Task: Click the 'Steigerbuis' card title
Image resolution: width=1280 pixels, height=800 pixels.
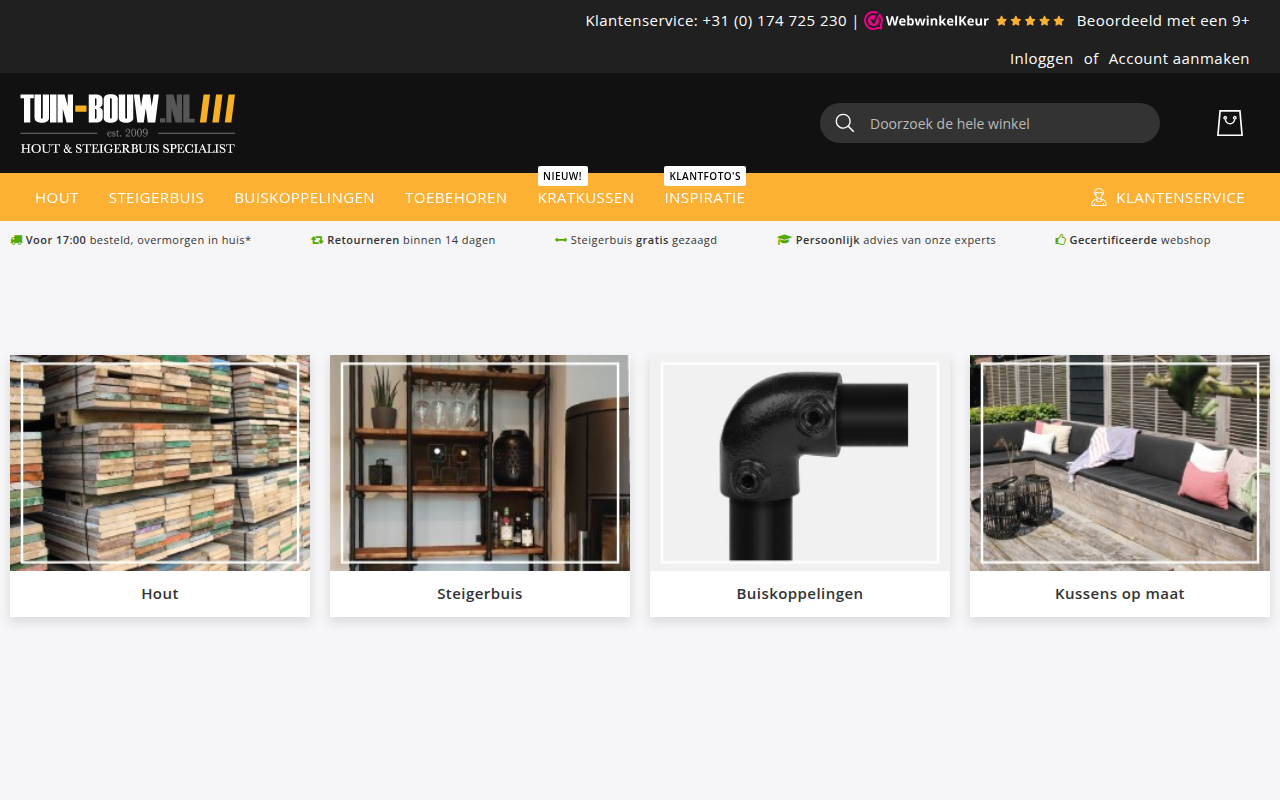Action: point(480,594)
